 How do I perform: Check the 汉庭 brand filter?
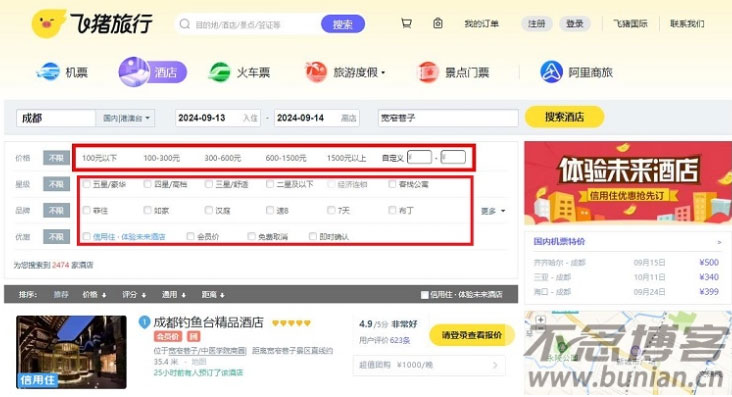[x=209, y=210]
